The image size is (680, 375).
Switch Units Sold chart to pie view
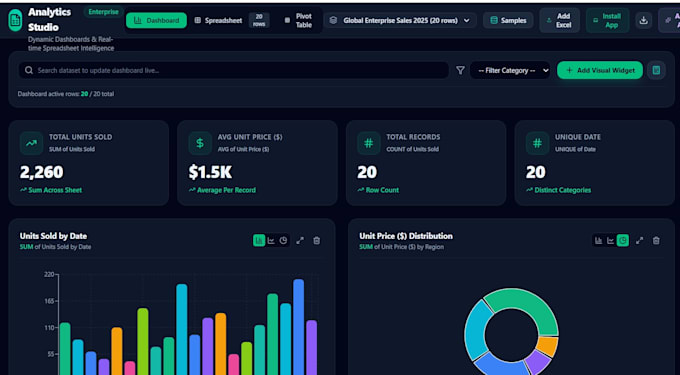tap(283, 241)
